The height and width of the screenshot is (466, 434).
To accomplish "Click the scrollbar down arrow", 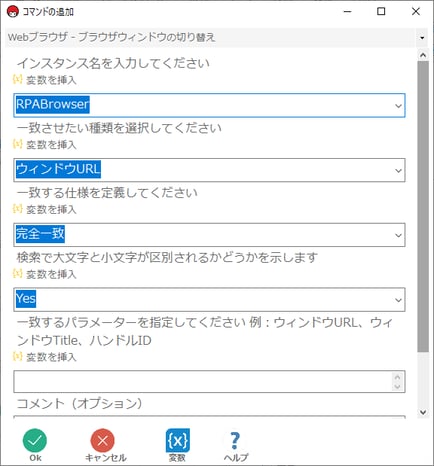I will click(423, 412).
